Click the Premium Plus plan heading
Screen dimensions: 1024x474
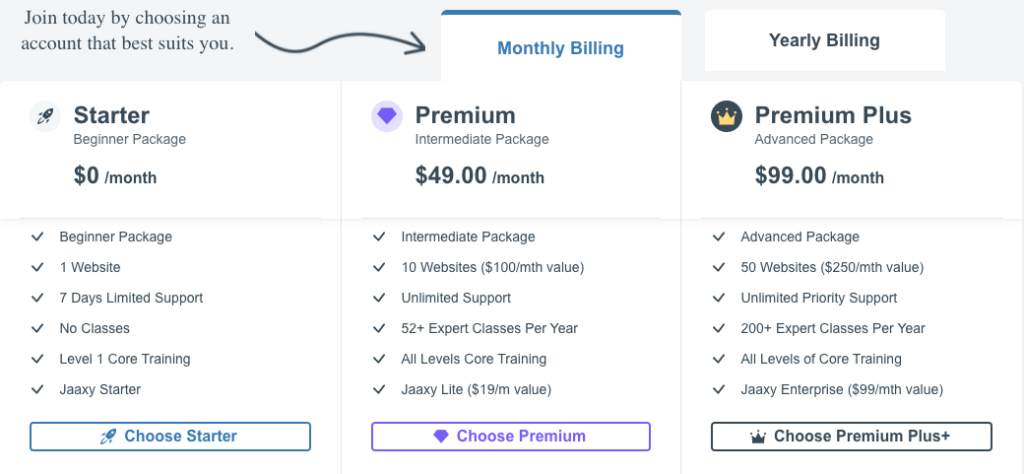833,115
